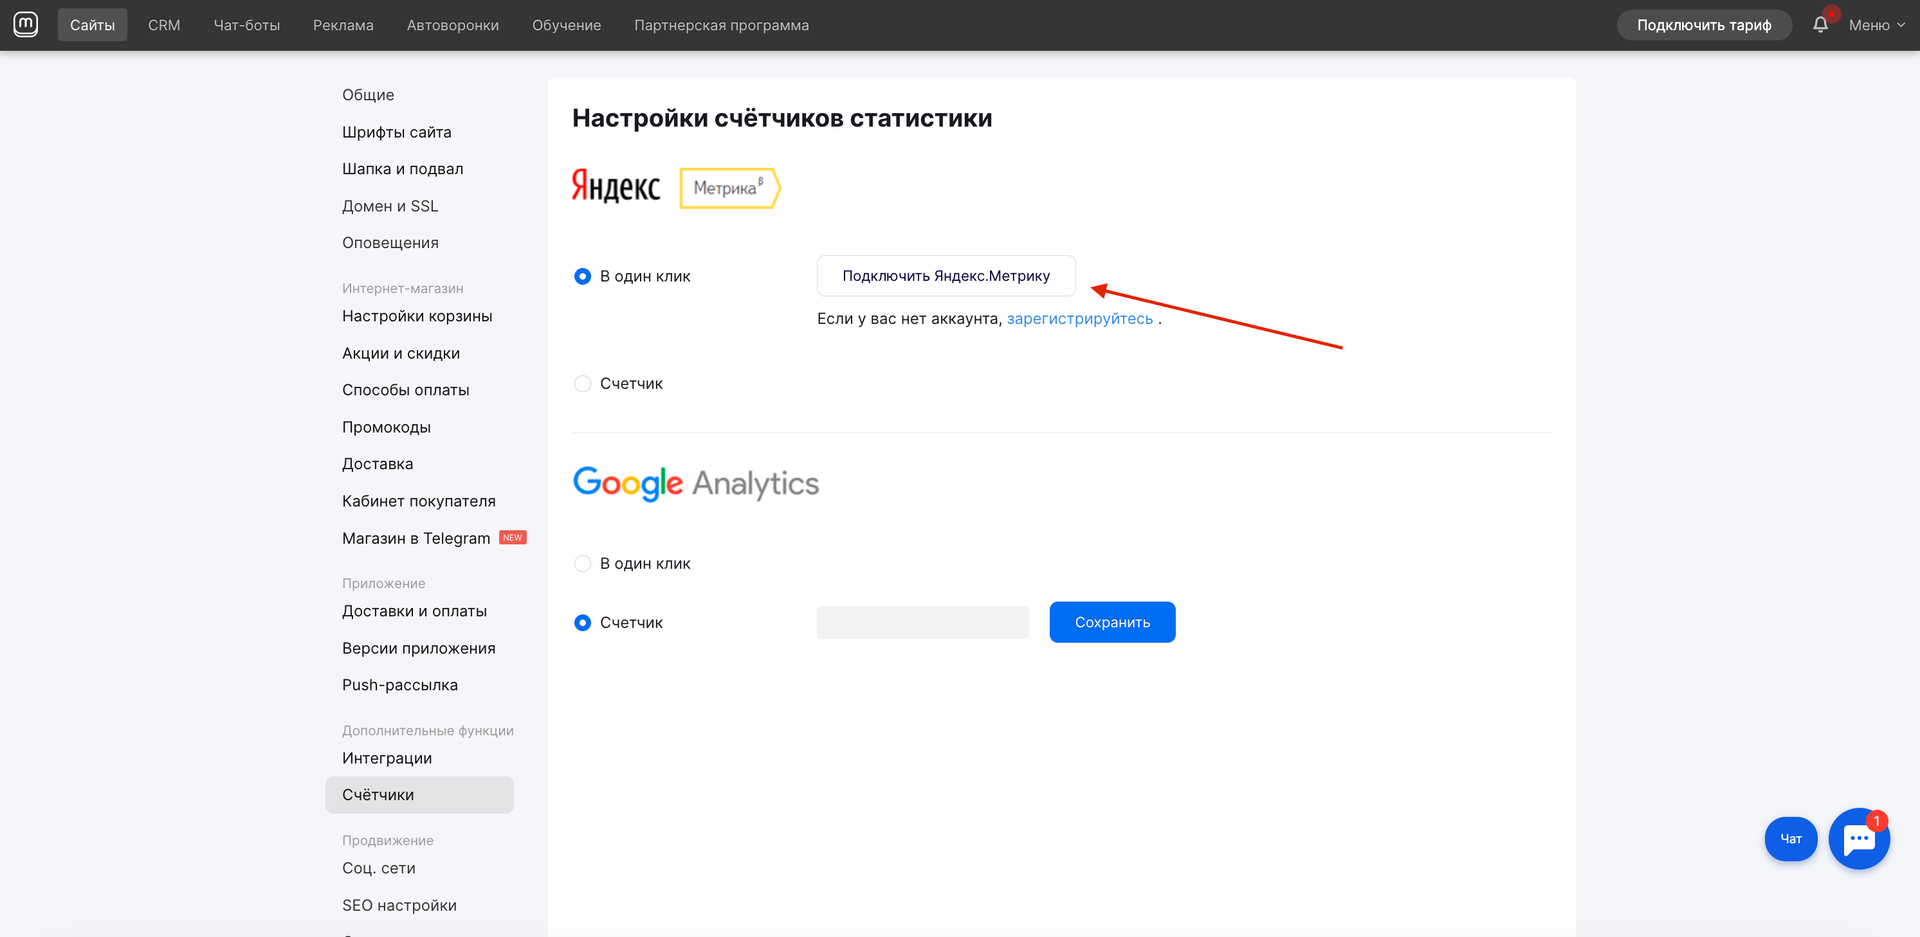Viewport: 1920px width, 937px height.
Task: Go to Чат-боты section
Action: point(247,25)
